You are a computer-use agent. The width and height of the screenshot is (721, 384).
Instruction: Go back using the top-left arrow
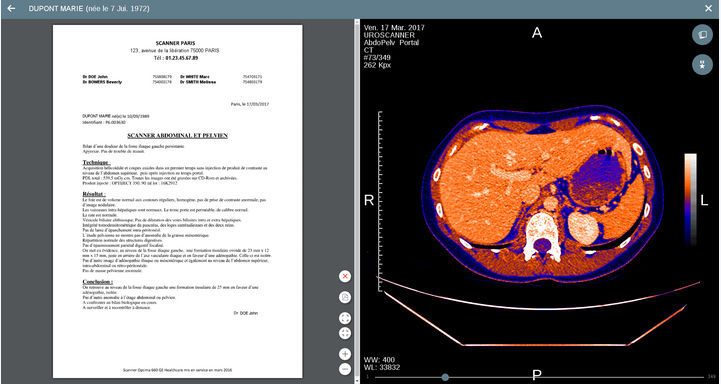[x=11, y=8]
